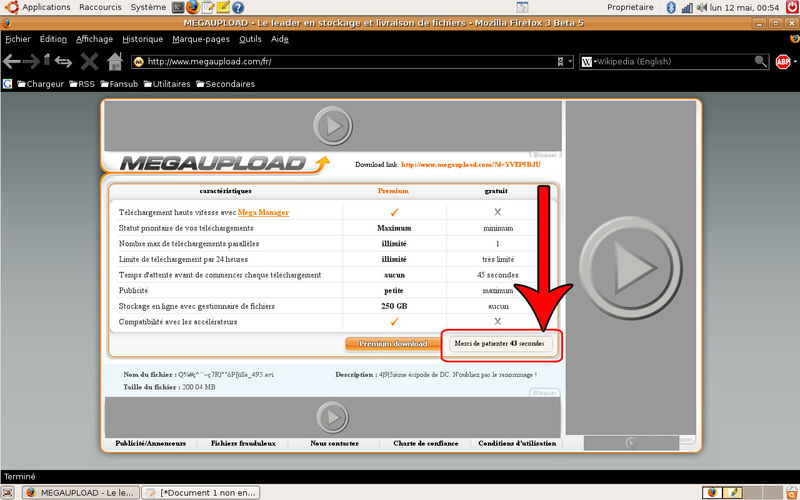Image resolution: width=800 pixels, height=500 pixels.
Task: Show desktop via bottom-left panel icon
Action: (x=8, y=492)
